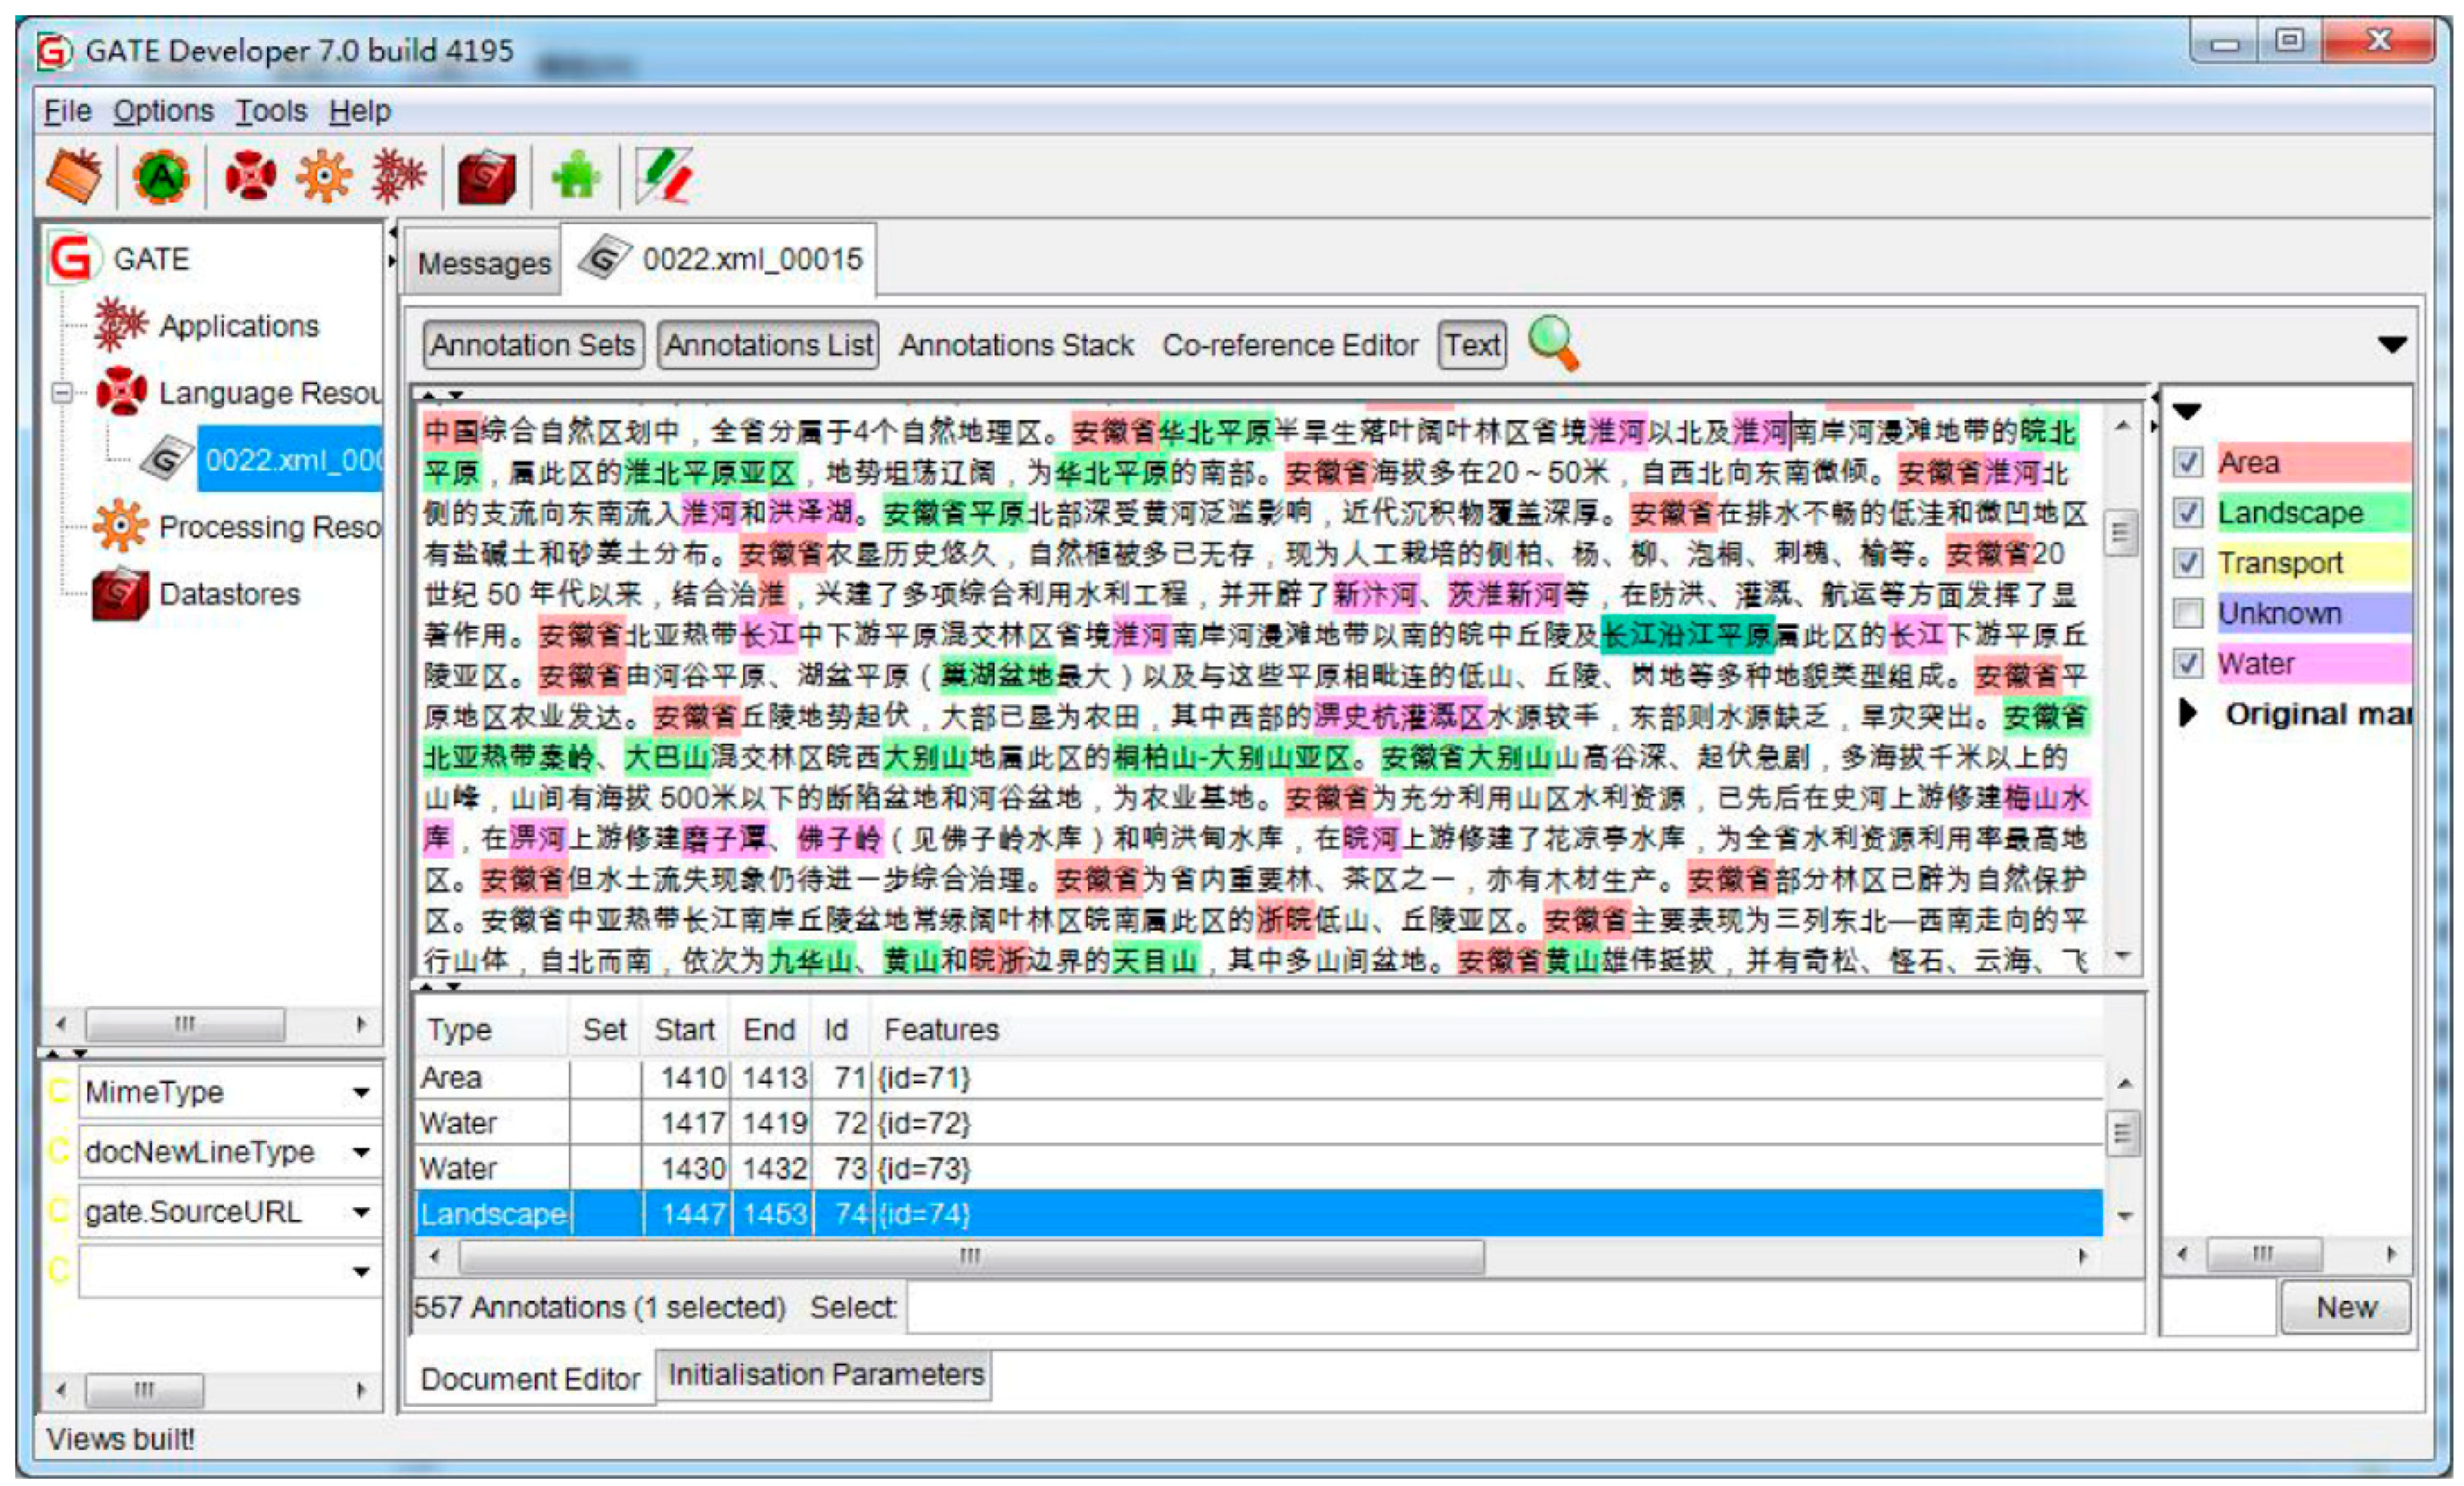The image size is (2464, 1486).
Task: Open the plugin manager puzzle piece icon
Action: click(x=576, y=176)
